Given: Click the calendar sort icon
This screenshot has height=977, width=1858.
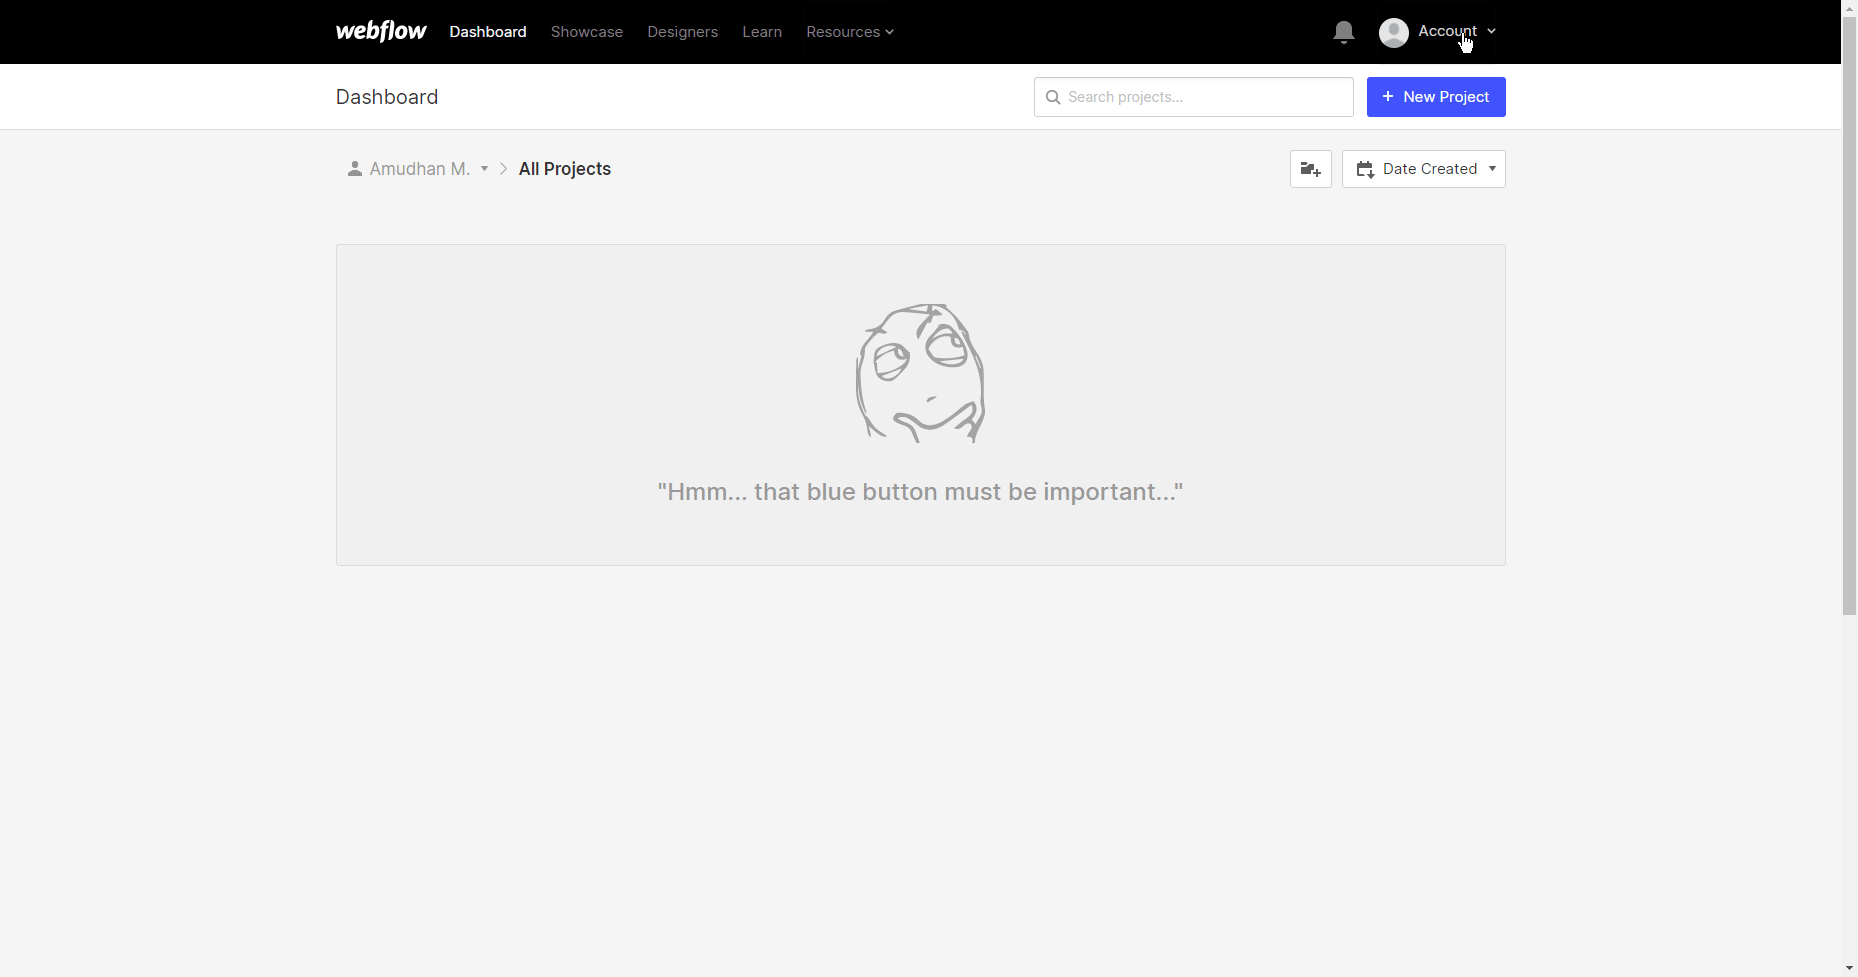Looking at the screenshot, I should 1366,168.
